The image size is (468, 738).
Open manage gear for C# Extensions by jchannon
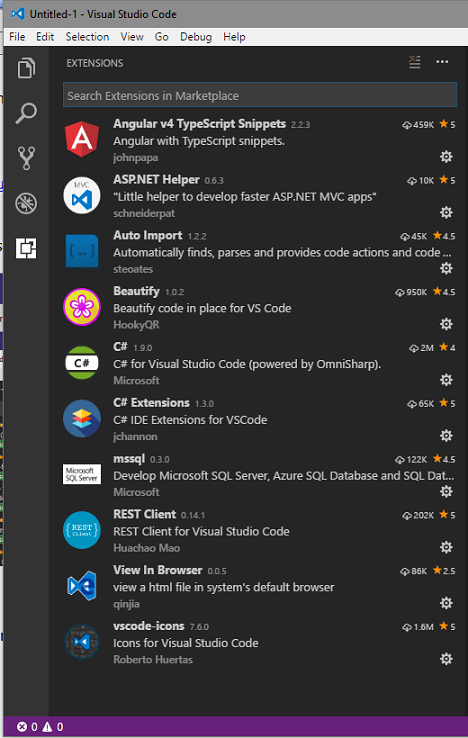click(x=446, y=436)
